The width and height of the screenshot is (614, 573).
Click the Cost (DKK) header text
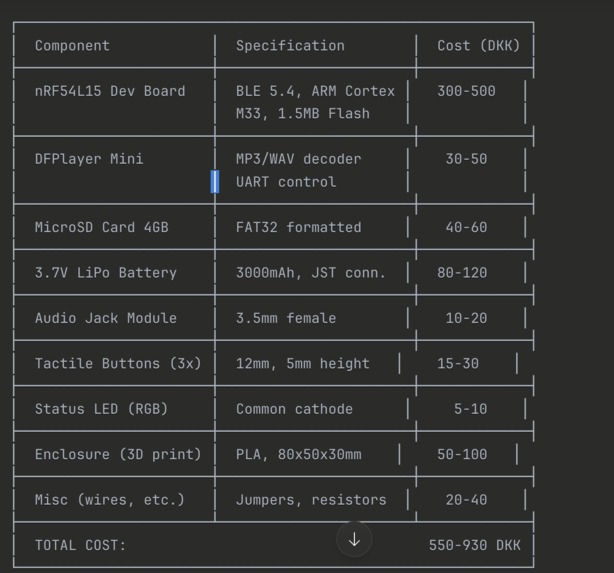point(479,45)
